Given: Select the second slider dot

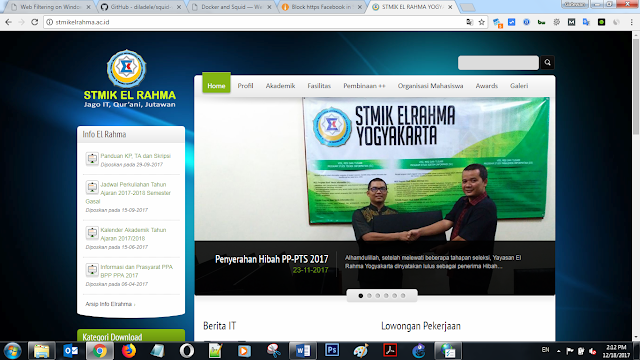Looking at the screenshot, I should pos(369,296).
